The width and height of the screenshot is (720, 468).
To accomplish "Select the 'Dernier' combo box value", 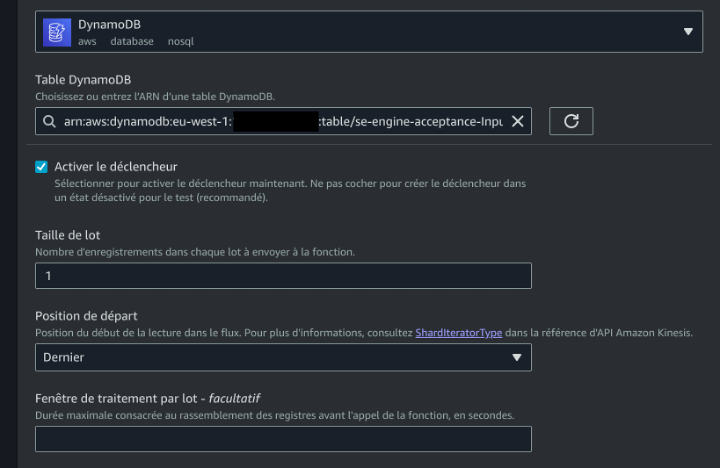I will 283,357.
